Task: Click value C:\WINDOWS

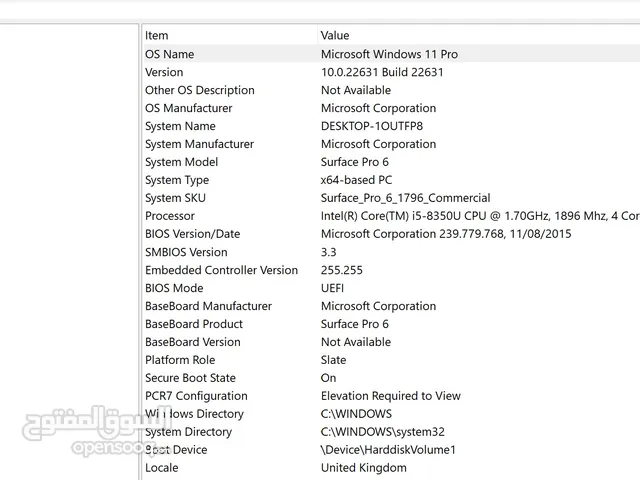Action: 356,413
